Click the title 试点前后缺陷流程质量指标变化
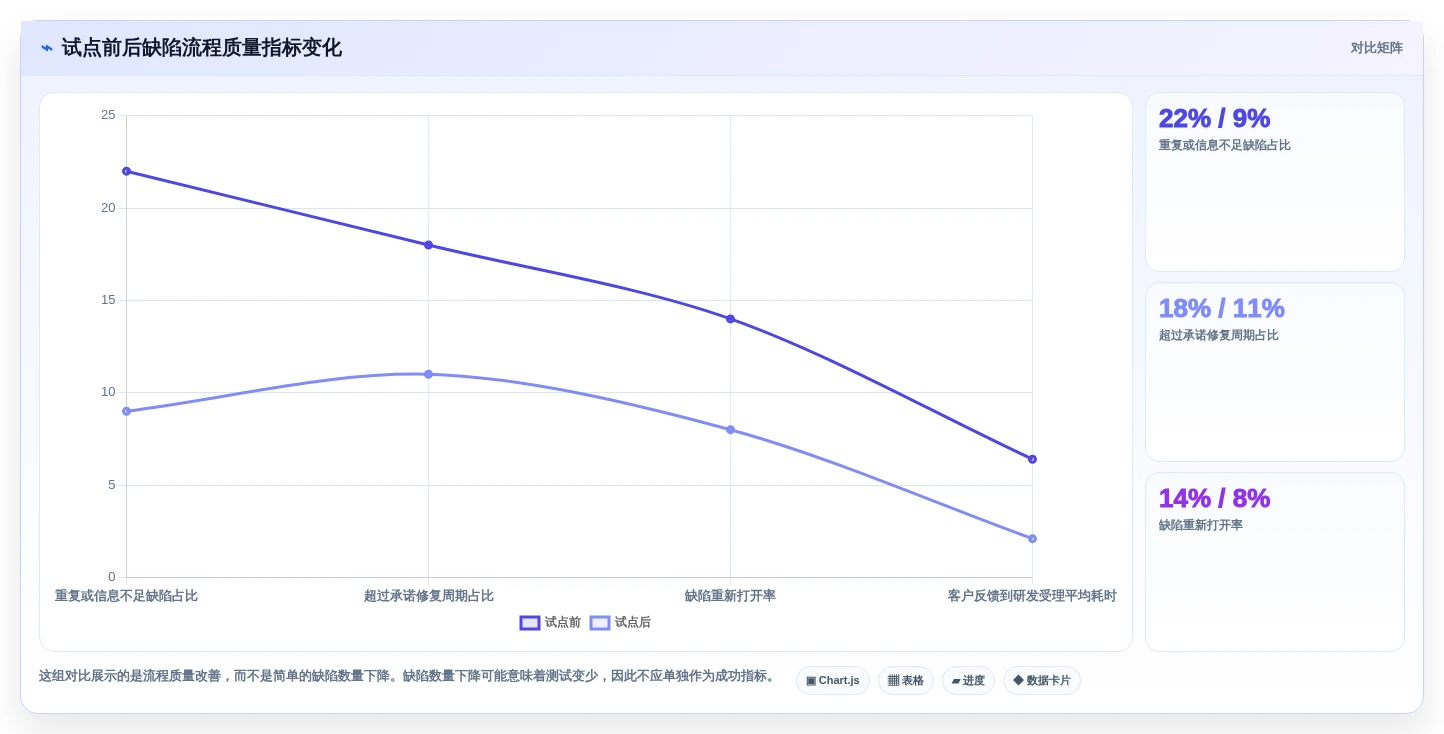Image resolution: width=1444 pixels, height=734 pixels. (202, 48)
